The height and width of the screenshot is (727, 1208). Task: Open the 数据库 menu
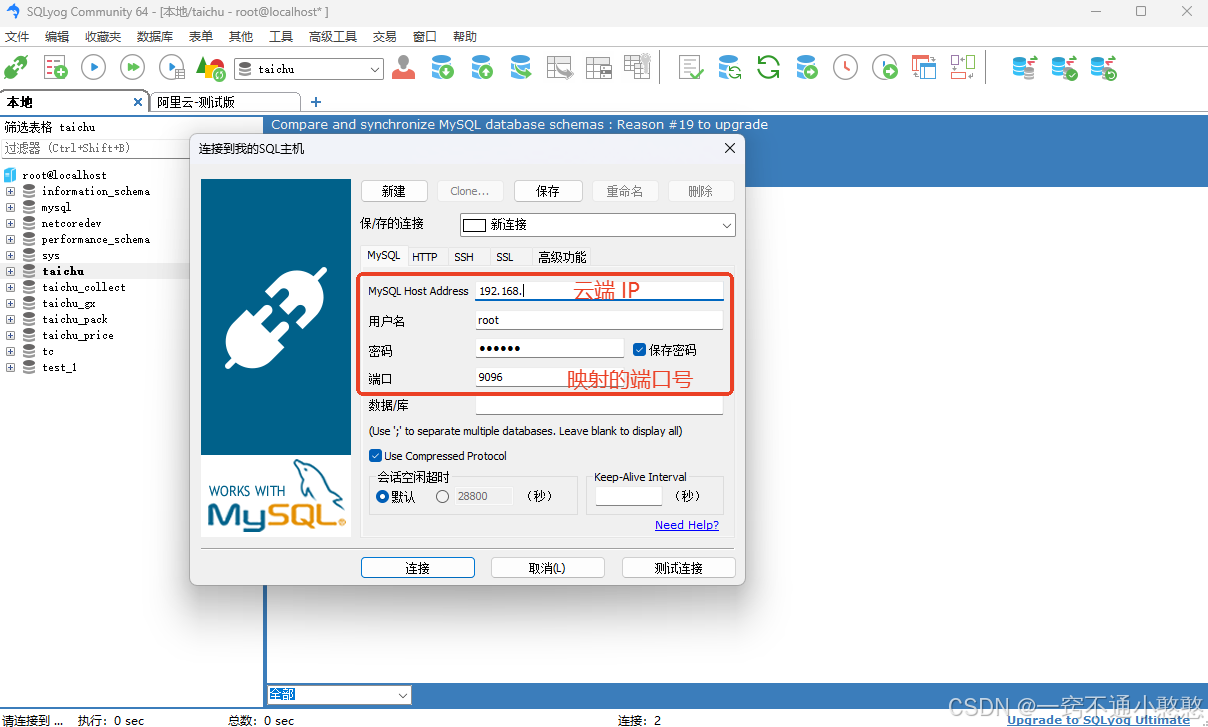pyautogui.click(x=155, y=36)
